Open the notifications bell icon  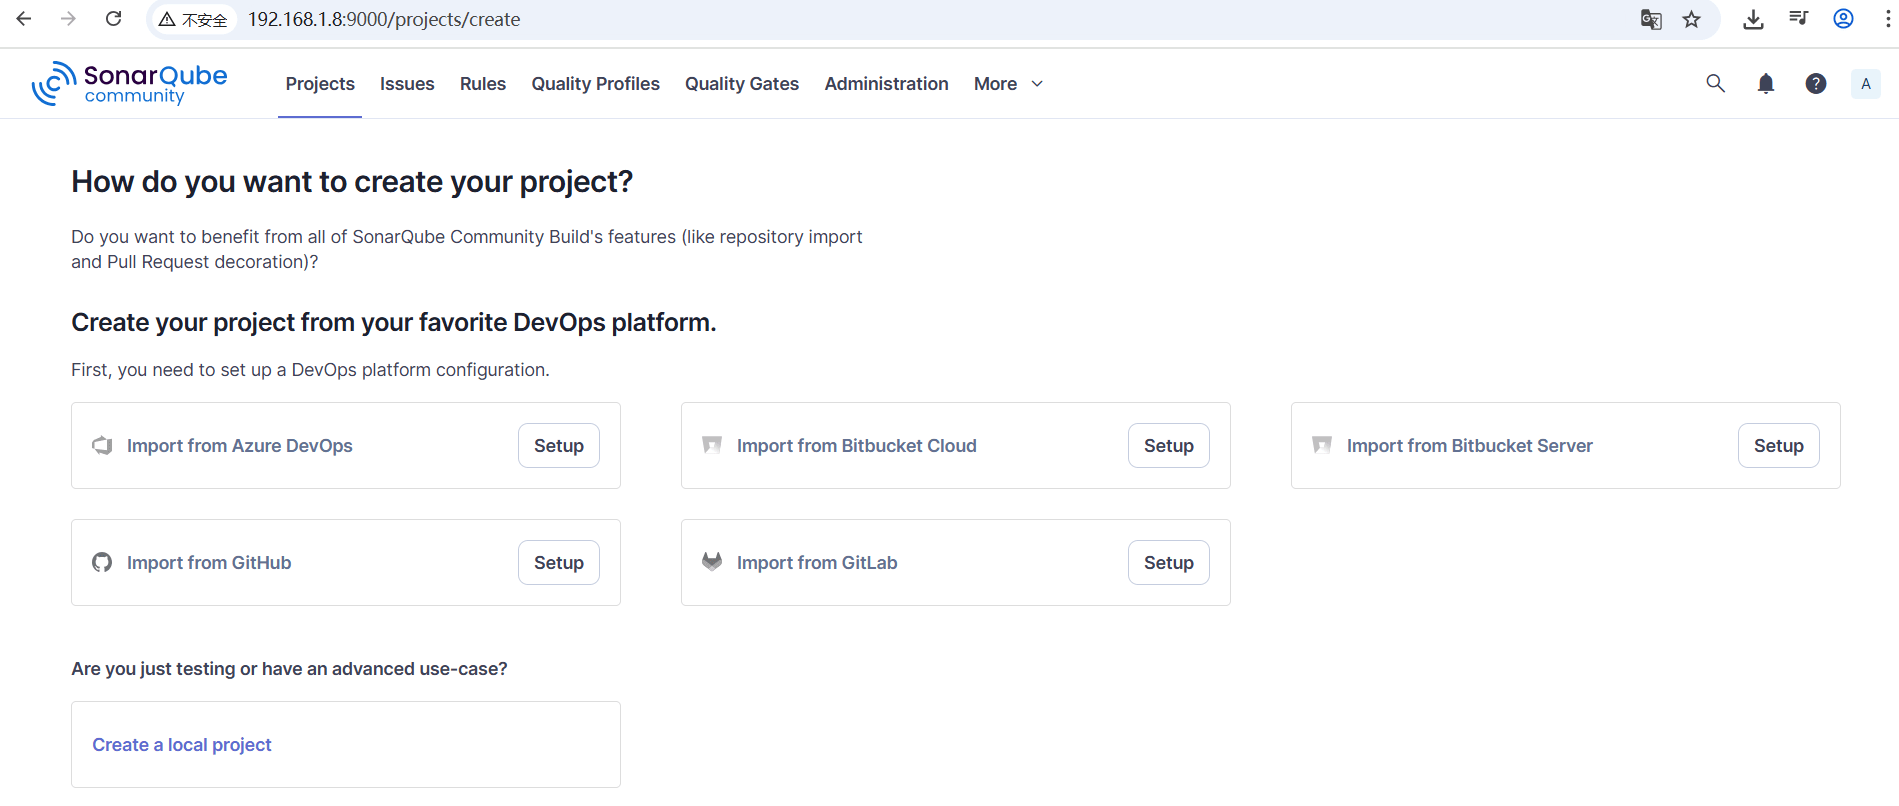[1766, 84]
